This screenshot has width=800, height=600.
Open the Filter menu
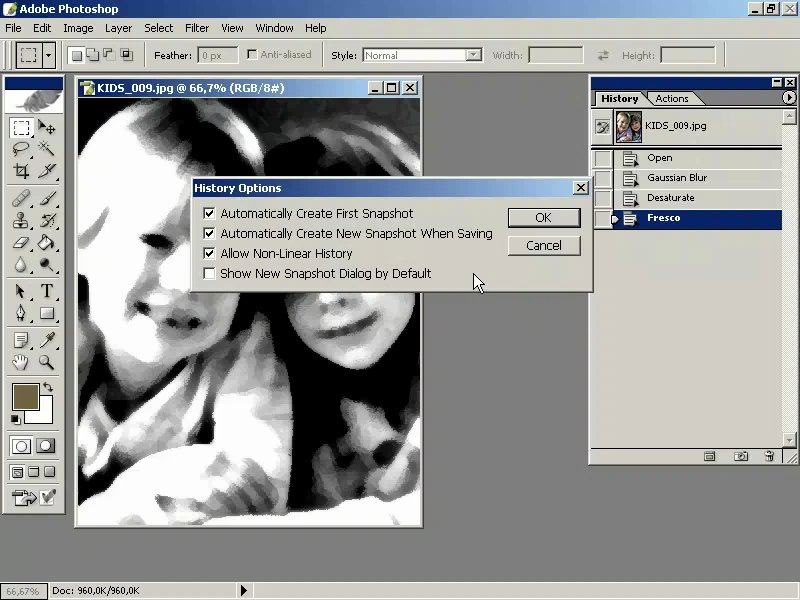point(197,28)
